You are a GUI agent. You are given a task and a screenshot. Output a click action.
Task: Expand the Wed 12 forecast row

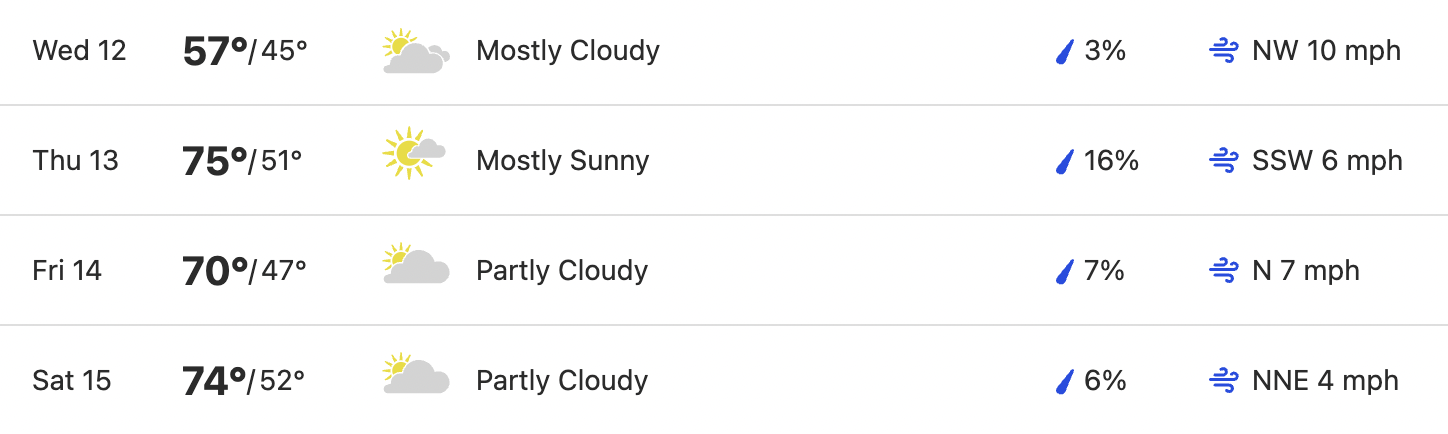point(724,52)
